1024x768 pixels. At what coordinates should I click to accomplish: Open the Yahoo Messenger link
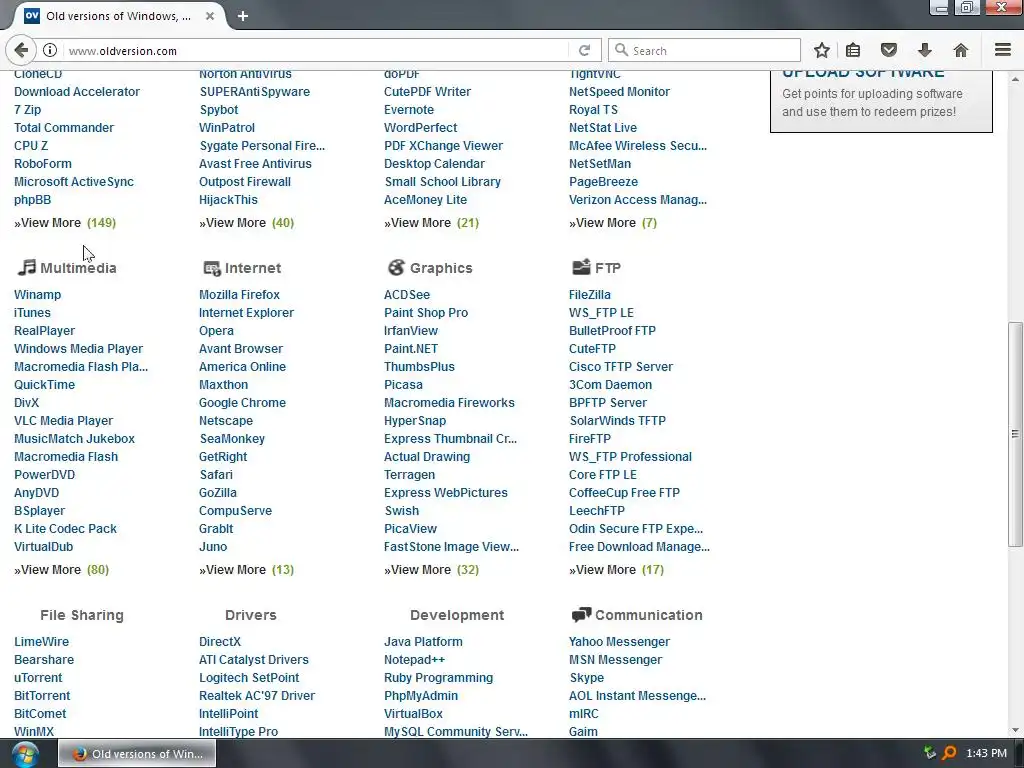(619, 642)
